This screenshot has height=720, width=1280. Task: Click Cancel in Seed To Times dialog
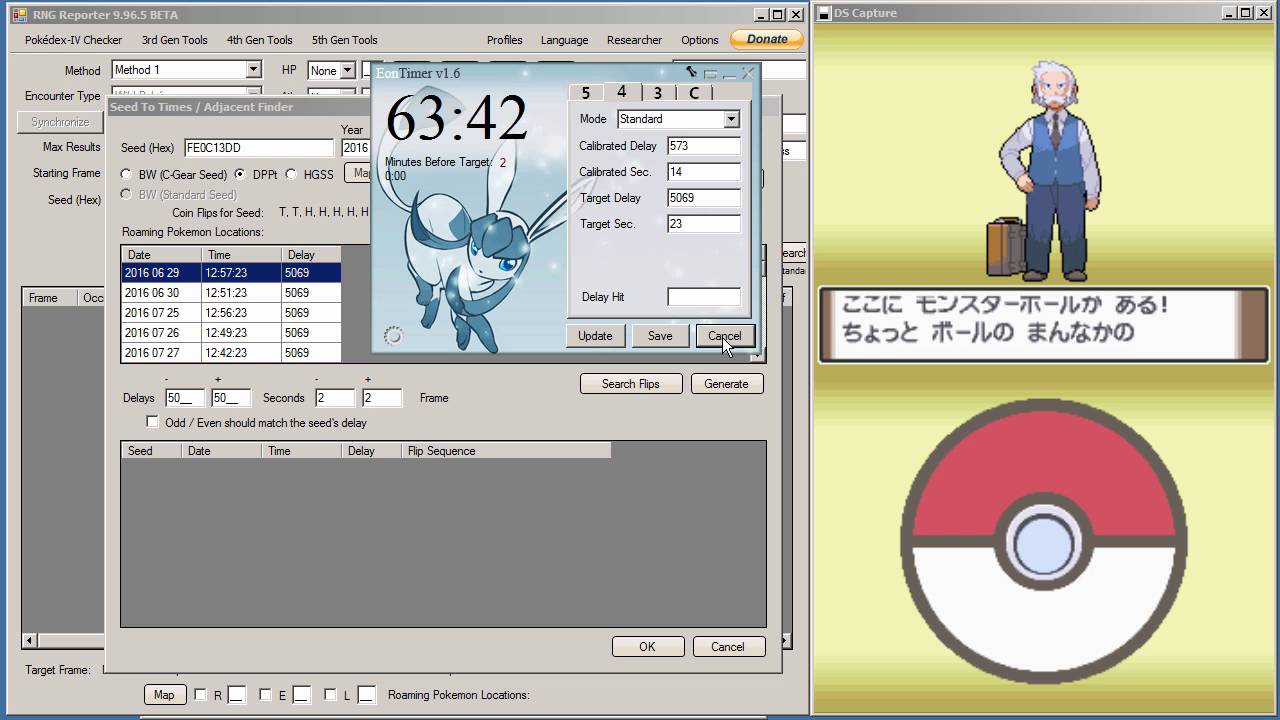728,647
